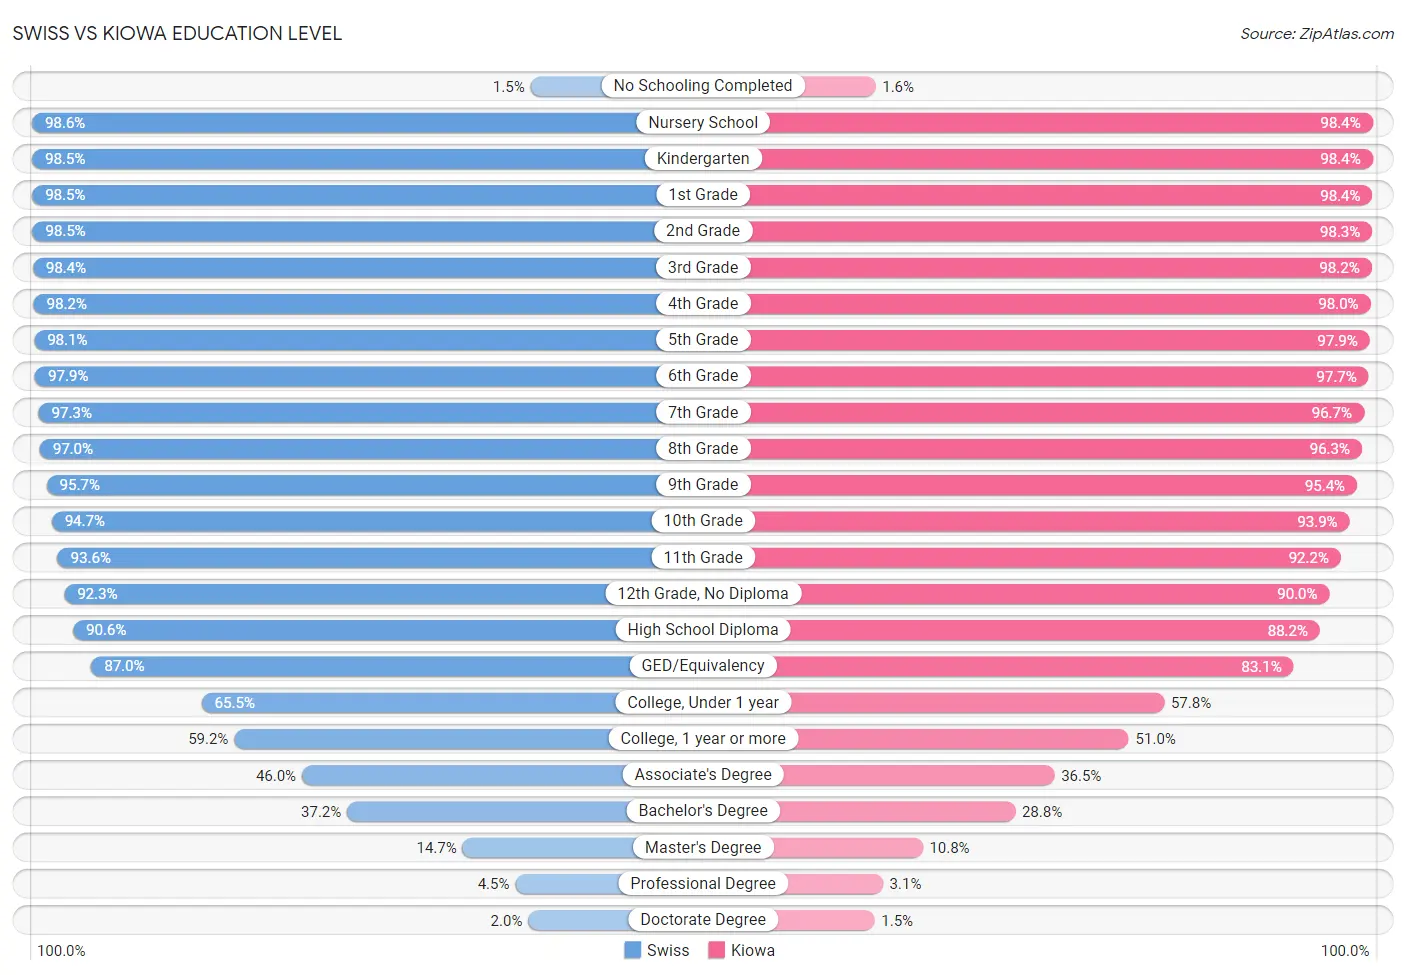This screenshot has height=975, width=1406.
Task: Select the Doctorate Degree label
Action: pyautogui.click(x=703, y=920)
